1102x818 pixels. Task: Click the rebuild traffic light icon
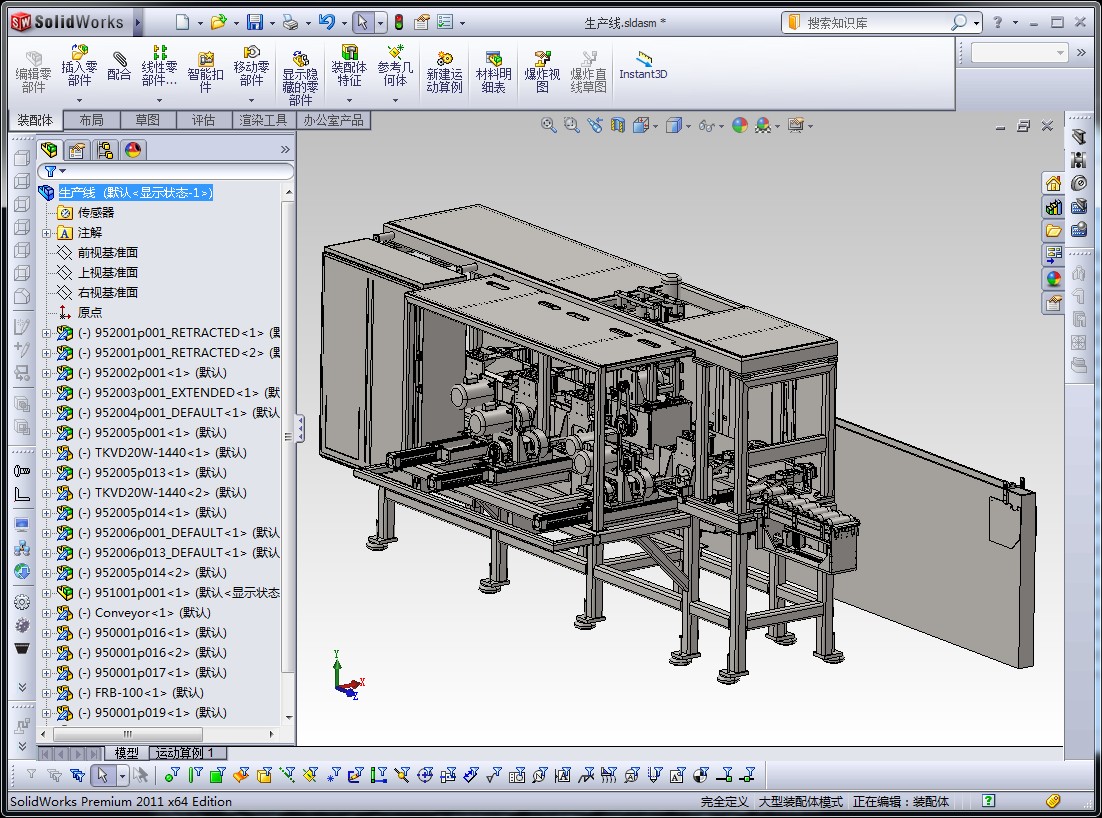pyautogui.click(x=398, y=22)
